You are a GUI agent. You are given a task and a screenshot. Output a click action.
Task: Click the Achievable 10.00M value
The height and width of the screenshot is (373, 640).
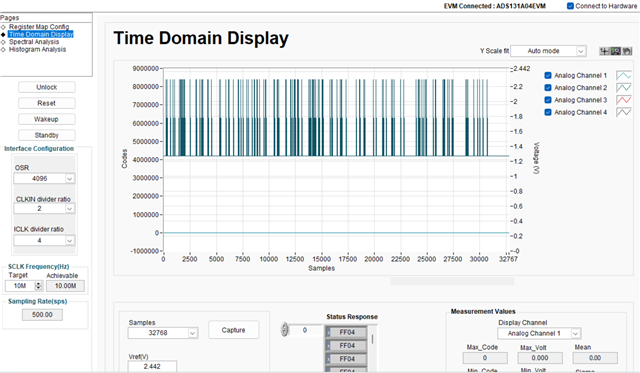pos(65,286)
